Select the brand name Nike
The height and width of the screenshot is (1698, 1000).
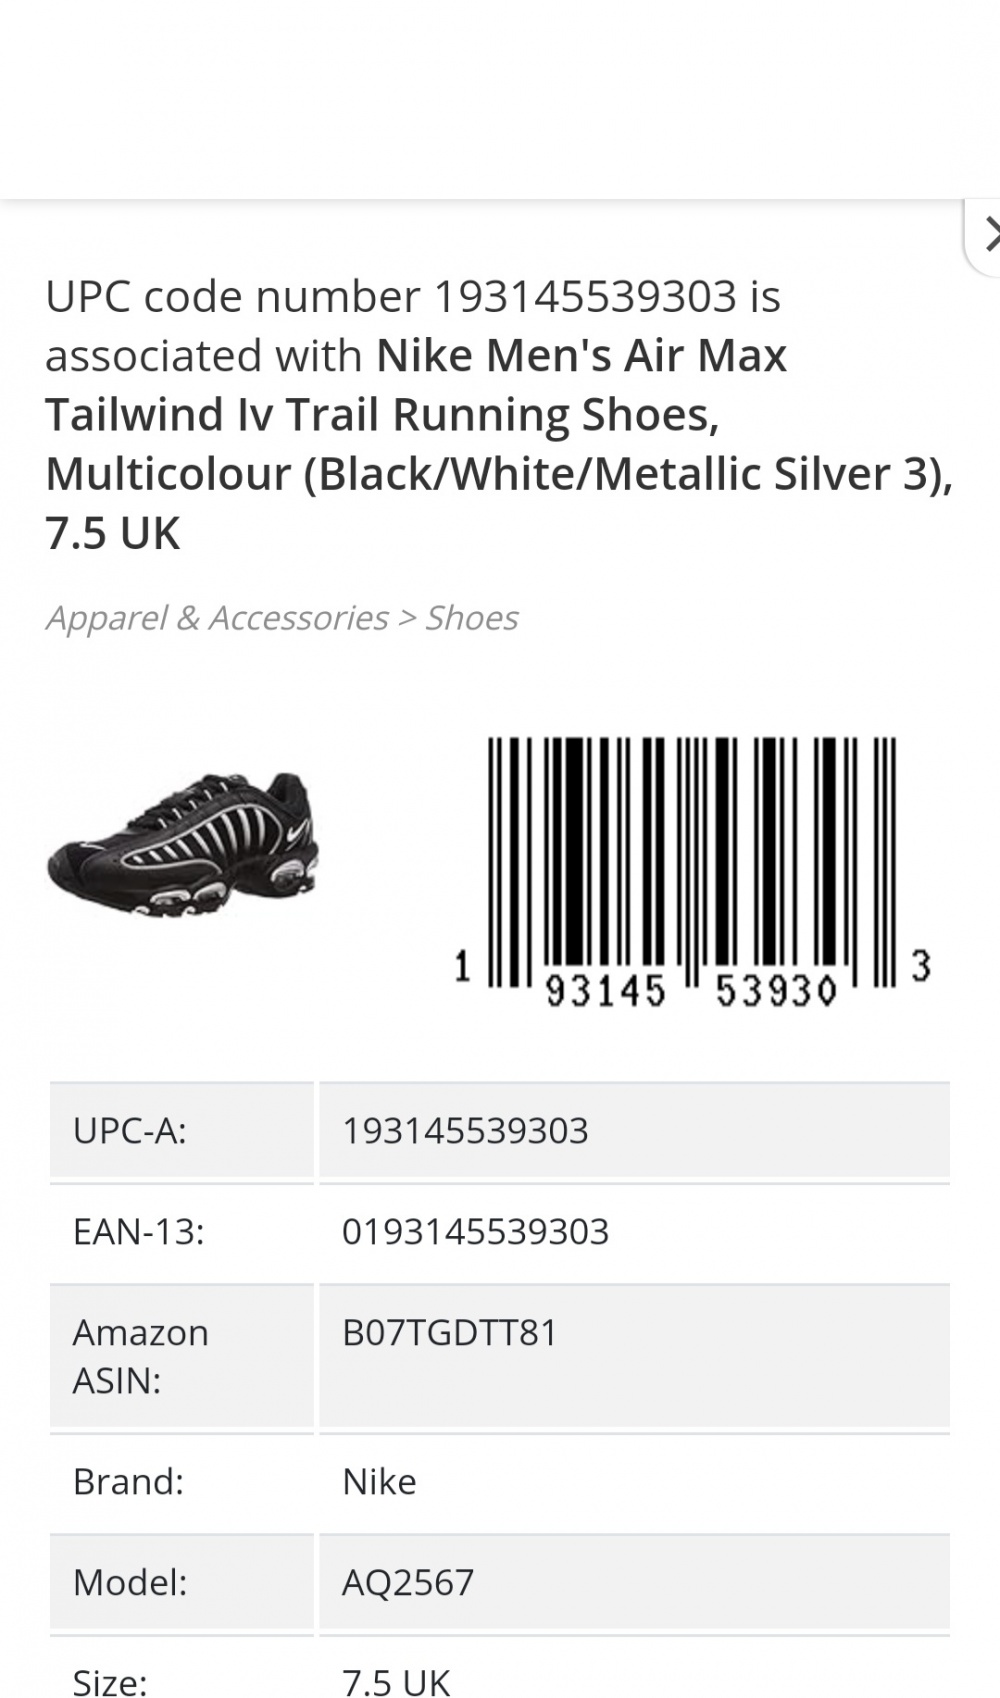click(x=378, y=1482)
